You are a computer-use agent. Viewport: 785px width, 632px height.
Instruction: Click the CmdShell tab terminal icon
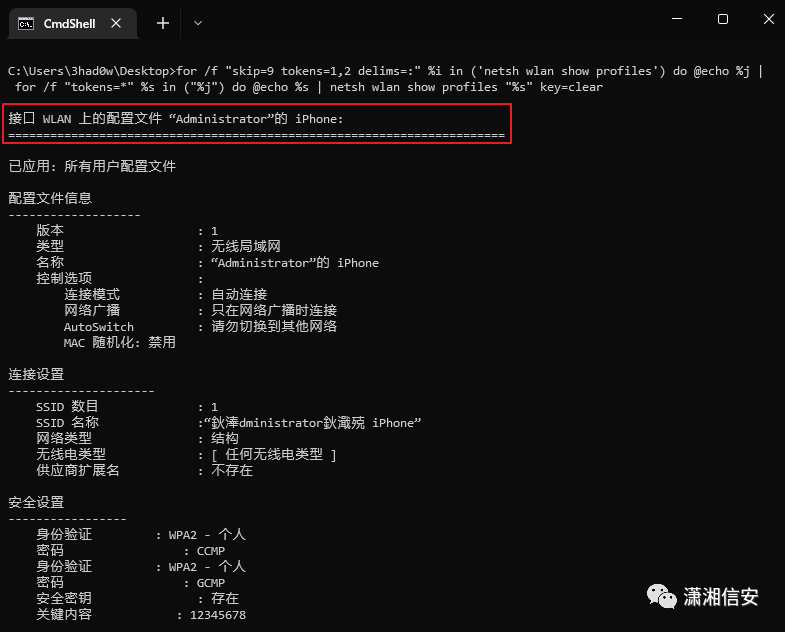(x=26, y=24)
